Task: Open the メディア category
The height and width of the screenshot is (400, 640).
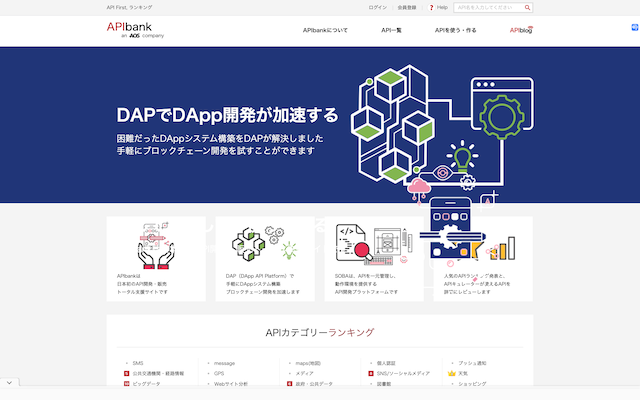Action: click(x=304, y=373)
